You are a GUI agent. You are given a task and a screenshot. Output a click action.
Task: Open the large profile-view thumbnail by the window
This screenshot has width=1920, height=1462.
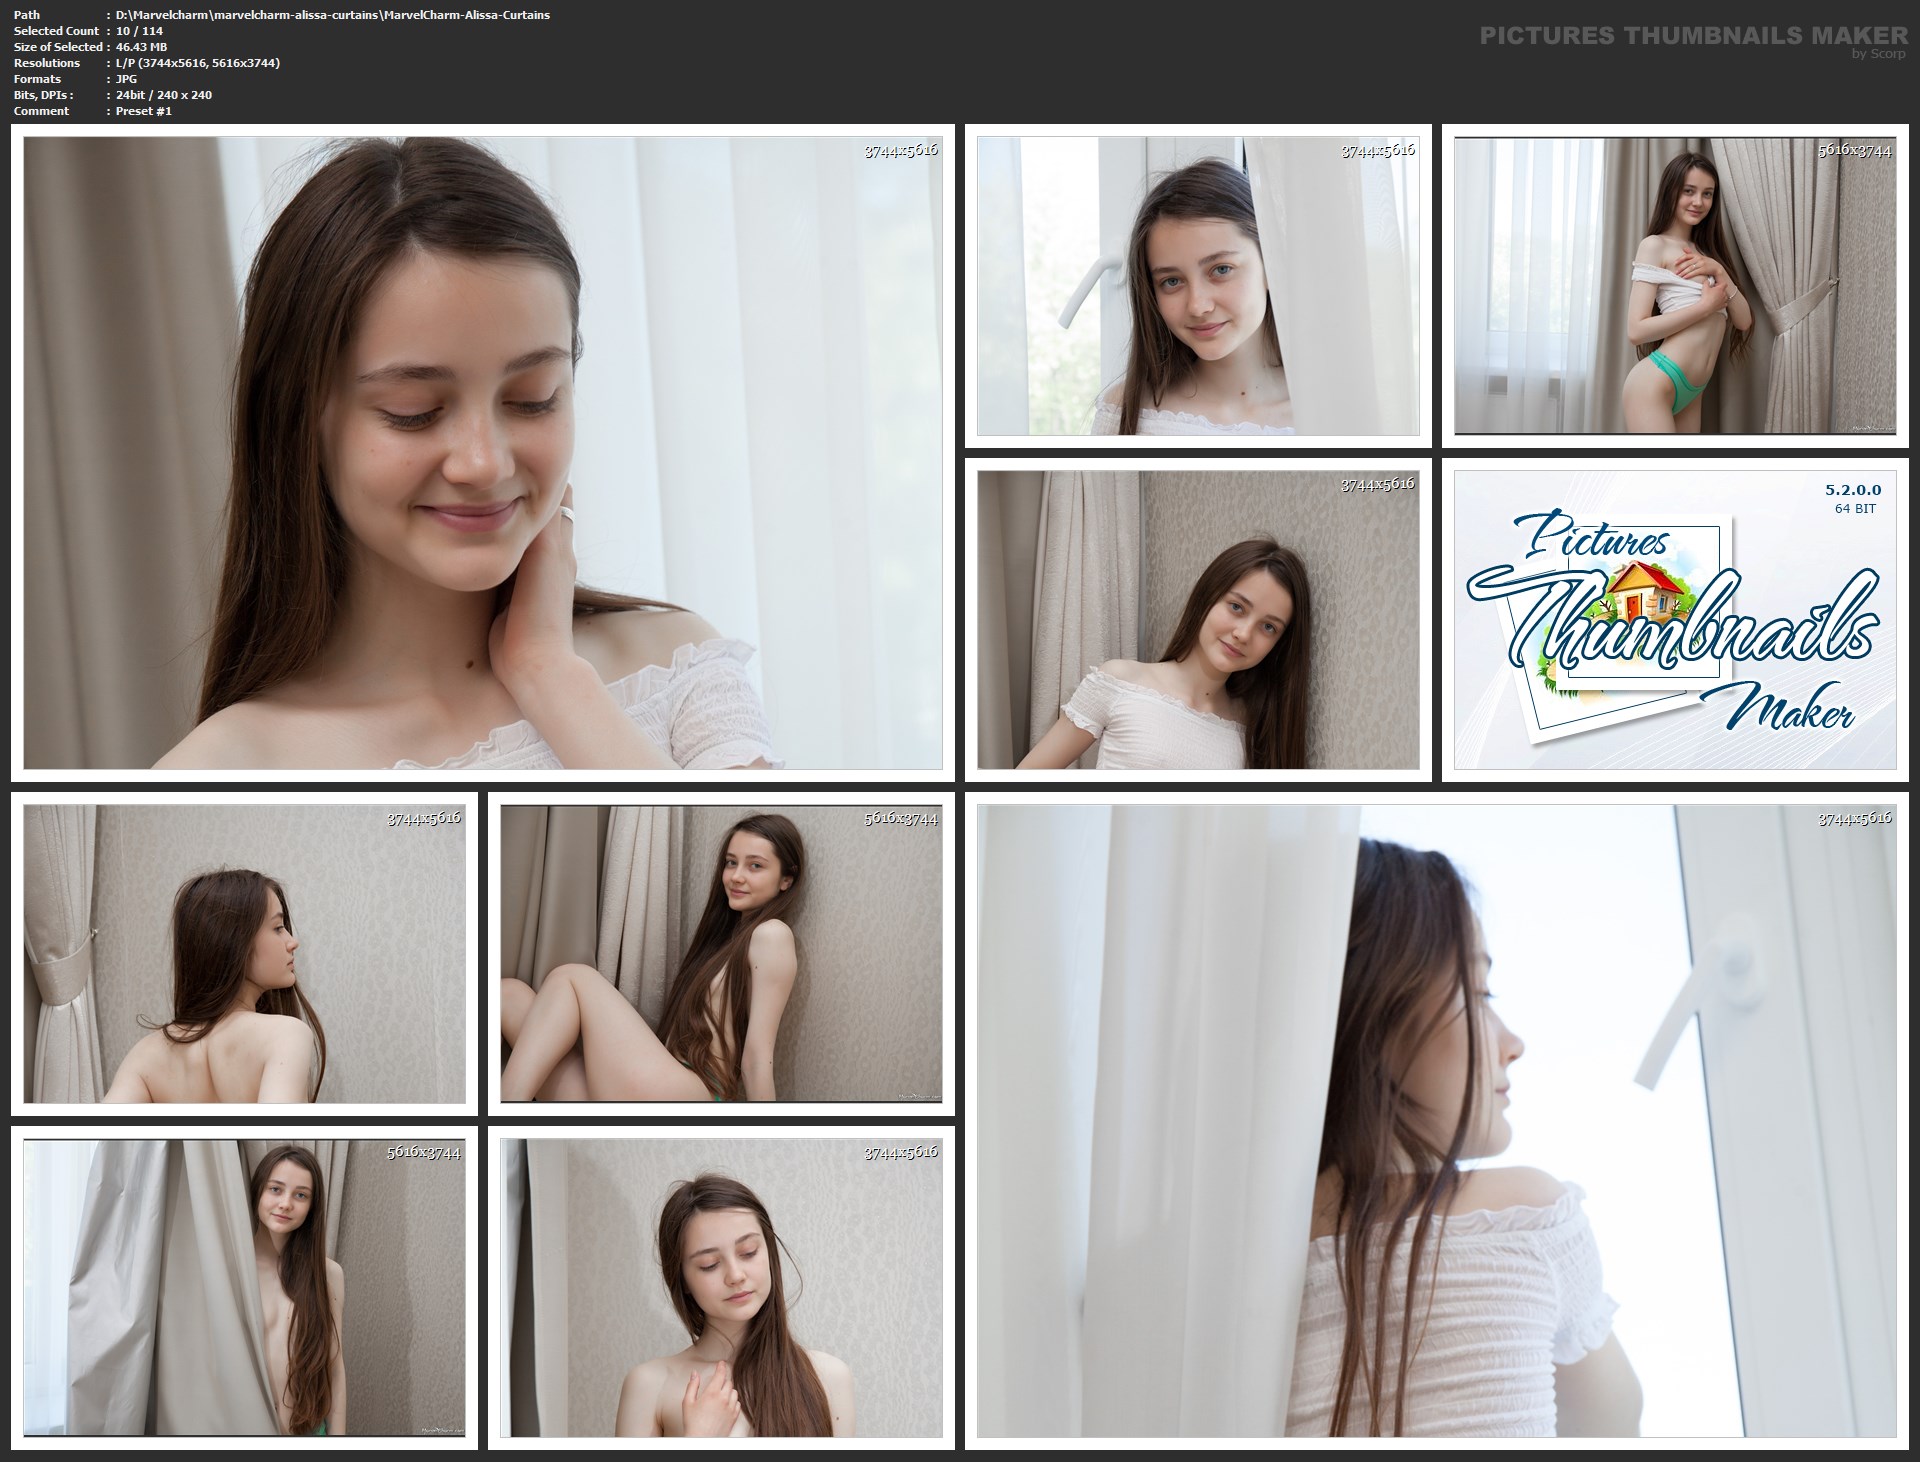coord(1436,1121)
